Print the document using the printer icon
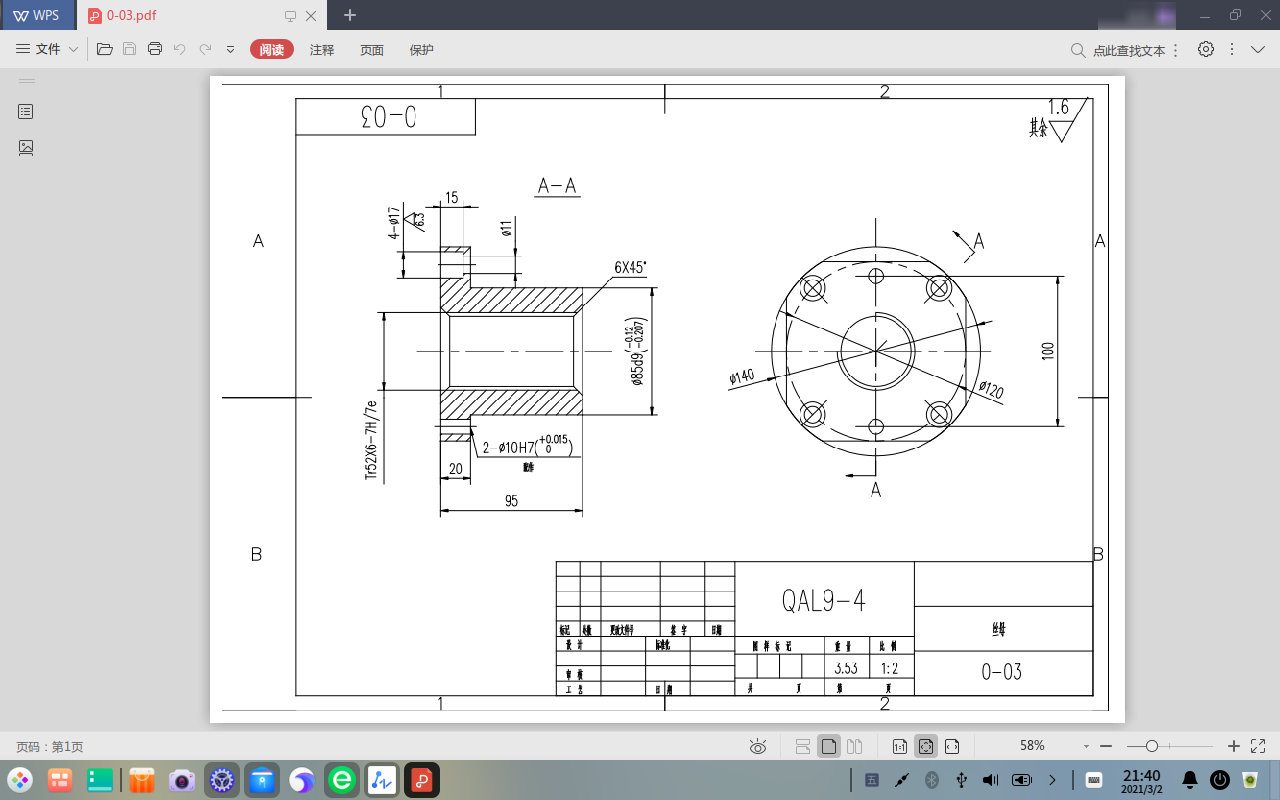This screenshot has width=1280, height=800. (155, 49)
